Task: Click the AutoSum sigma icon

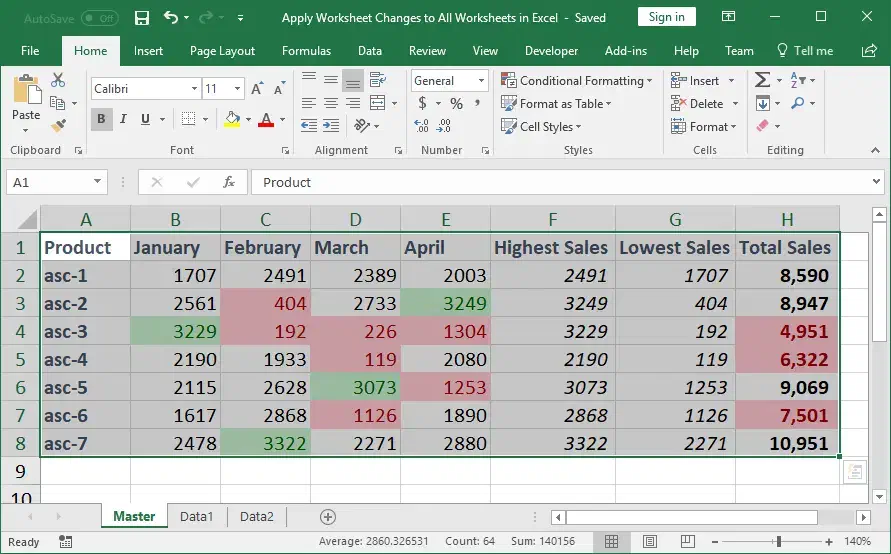Action: 763,80
